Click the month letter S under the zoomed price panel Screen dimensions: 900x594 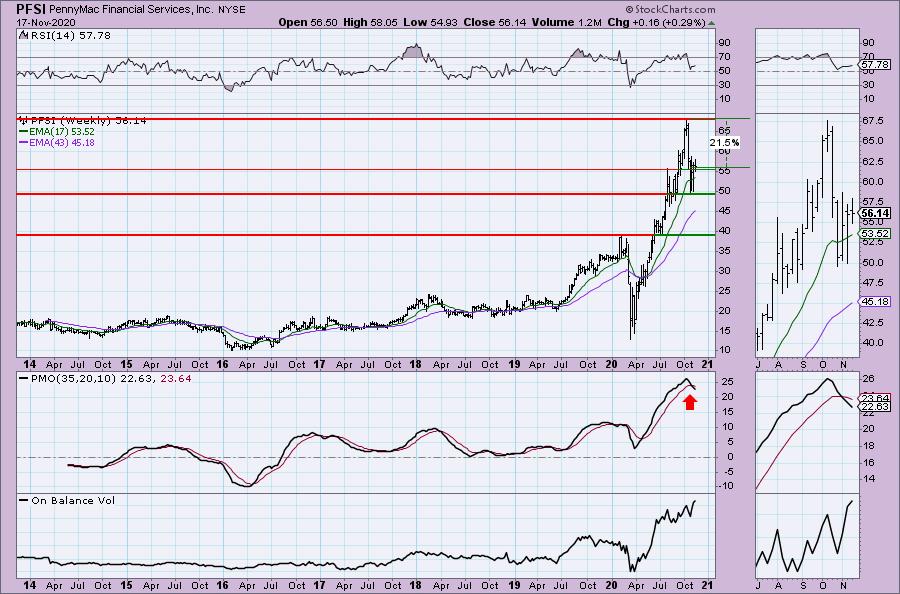click(x=804, y=364)
